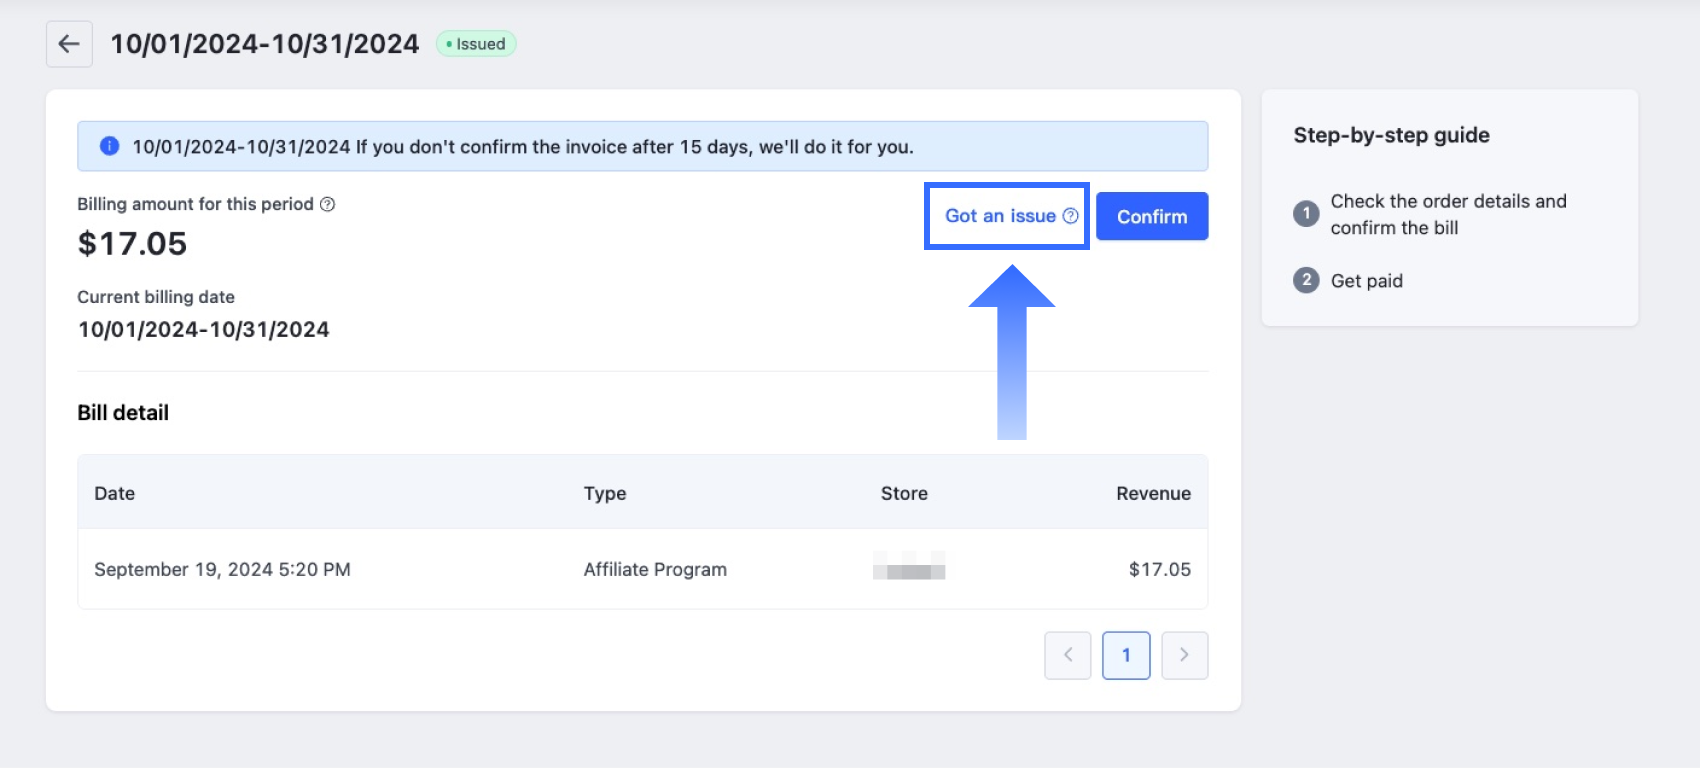Click the $17.05 billing amount

pyautogui.click(x=132, y=244)
